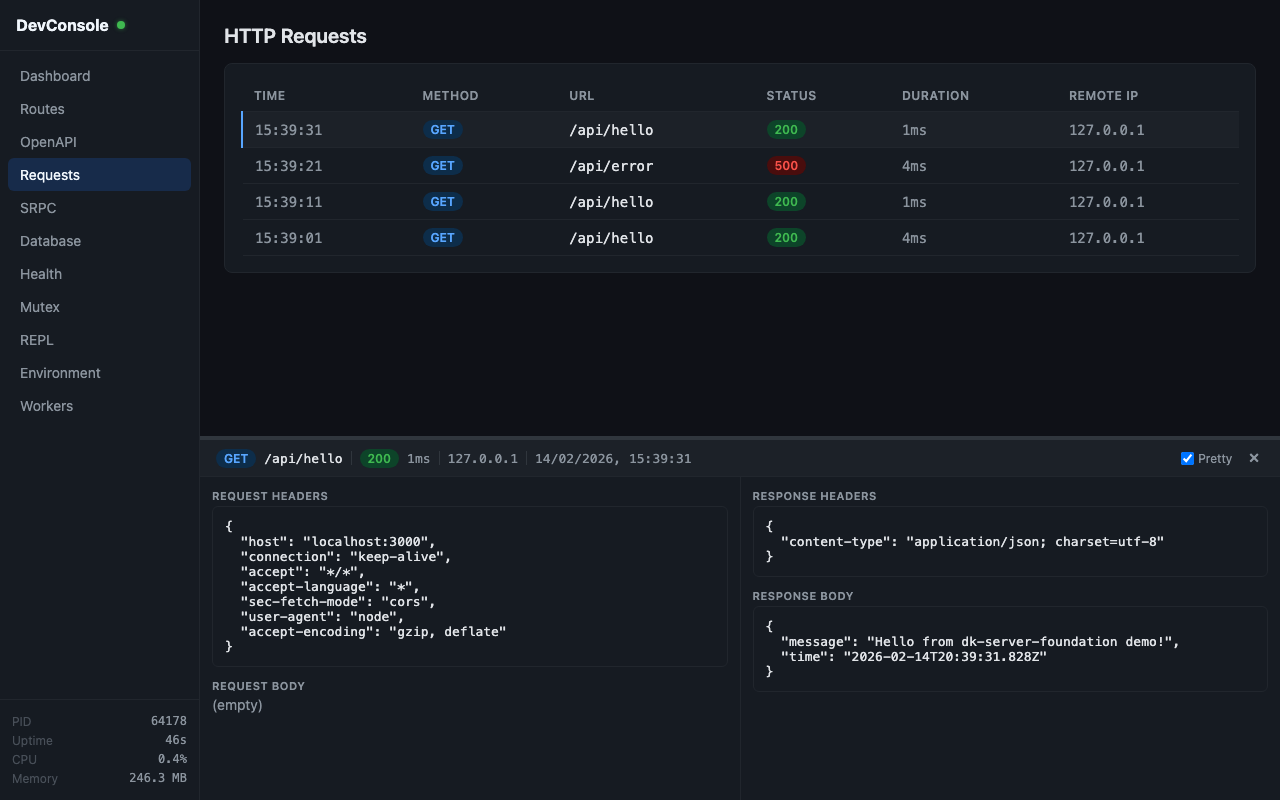Click the GET badge on the 15:39:11 row

[442, 201]
